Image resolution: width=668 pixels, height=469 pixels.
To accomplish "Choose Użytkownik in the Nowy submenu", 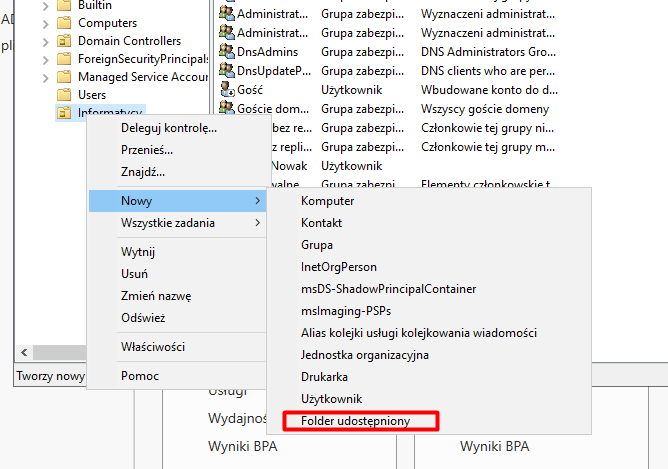I will point(331,399).
